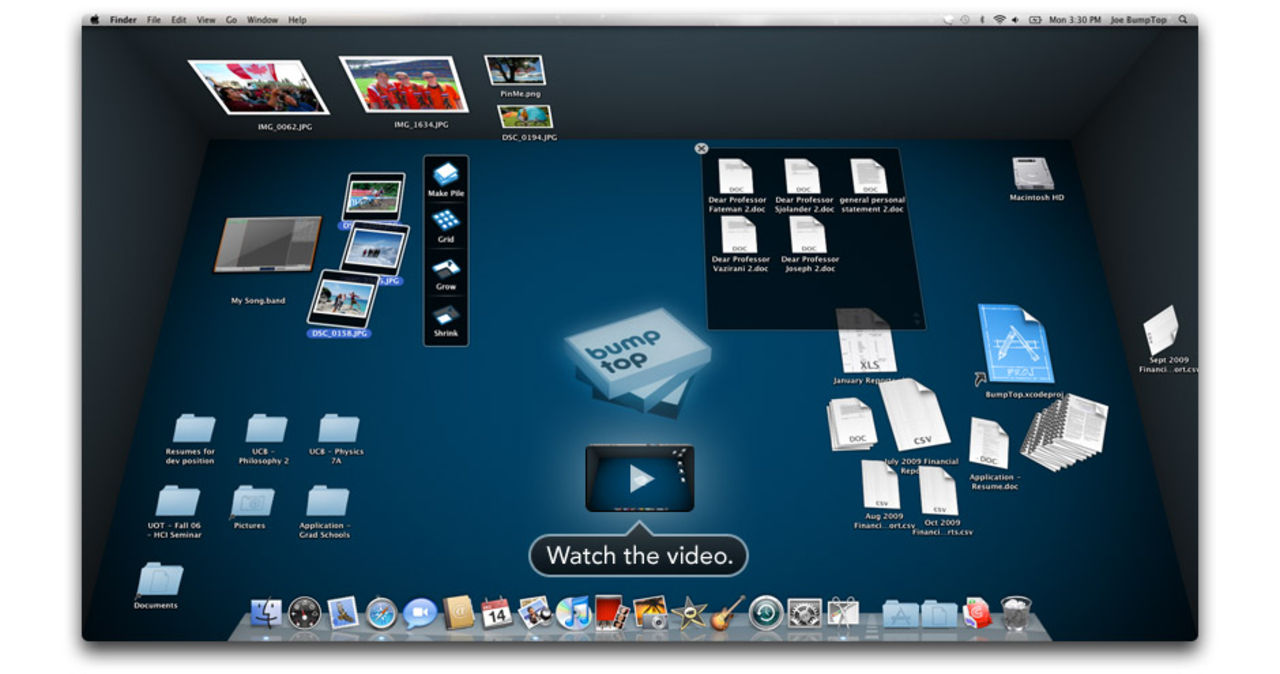Open Time Machine from the dock

click(x=766, y=612)
